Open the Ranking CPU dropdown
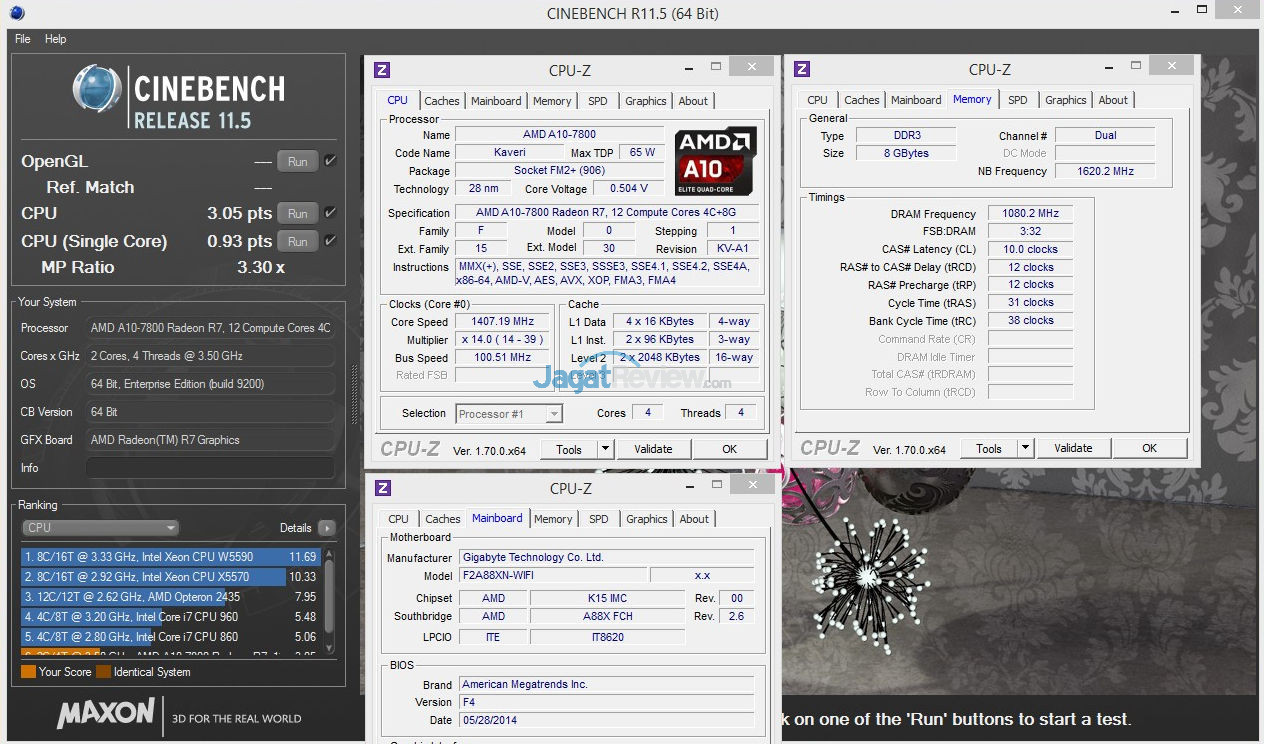 click(x=100, y=528)
